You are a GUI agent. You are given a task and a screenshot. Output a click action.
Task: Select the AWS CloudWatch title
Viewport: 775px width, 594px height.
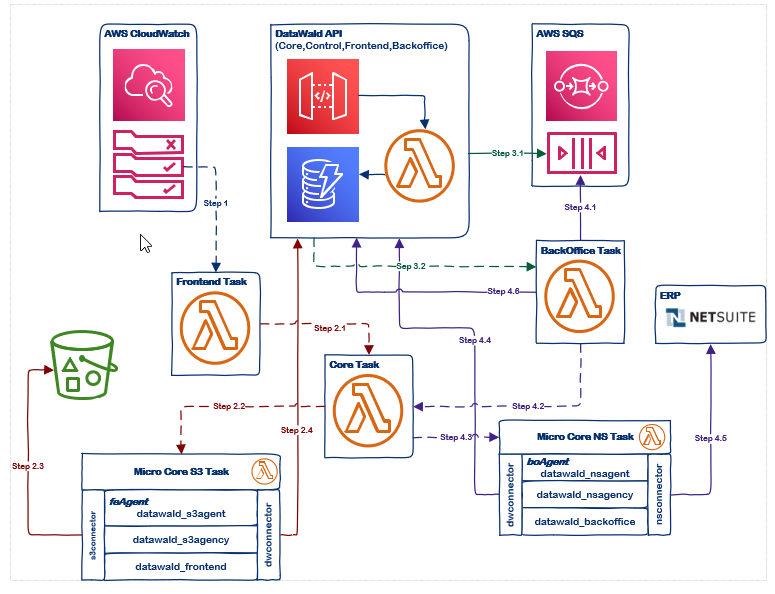pos(147,34)
